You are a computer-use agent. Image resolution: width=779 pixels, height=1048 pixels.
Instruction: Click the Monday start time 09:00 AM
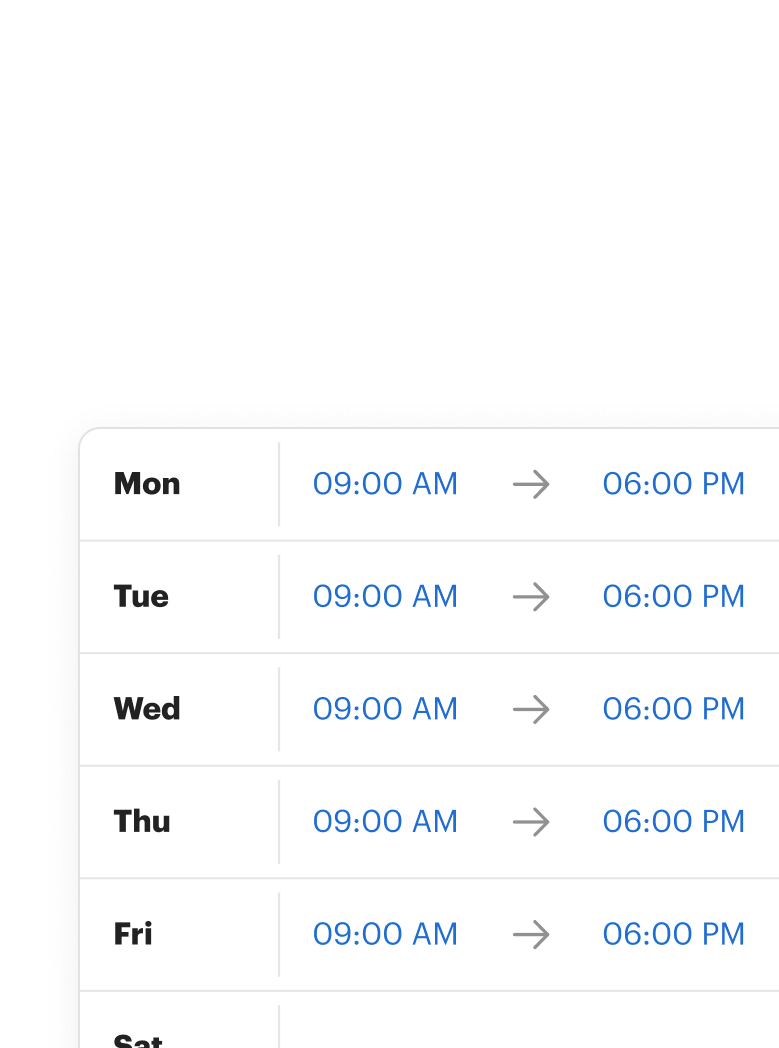(x=385, y=484)
